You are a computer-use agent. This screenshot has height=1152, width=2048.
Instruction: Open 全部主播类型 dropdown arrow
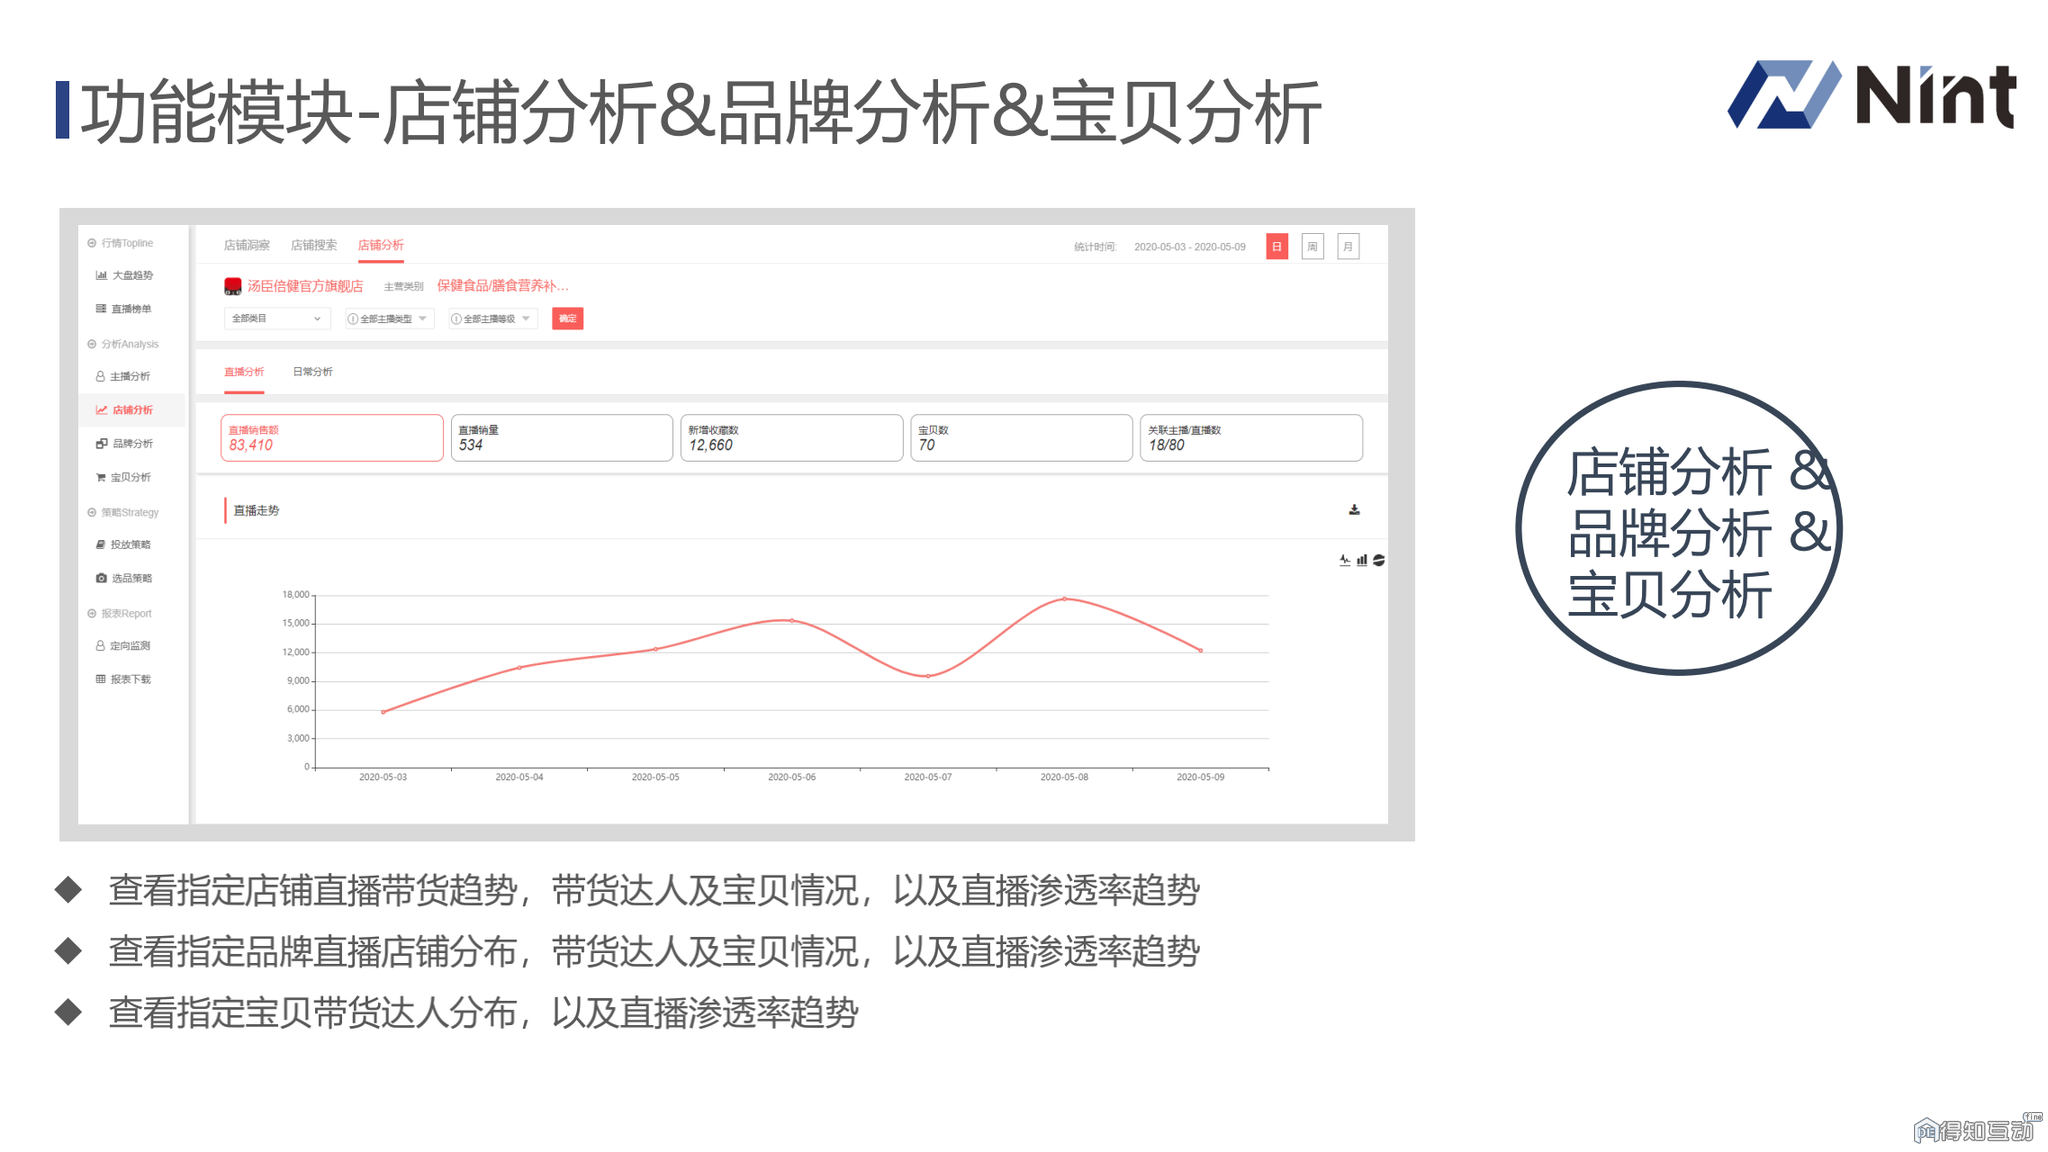click(x=423, y=319)
